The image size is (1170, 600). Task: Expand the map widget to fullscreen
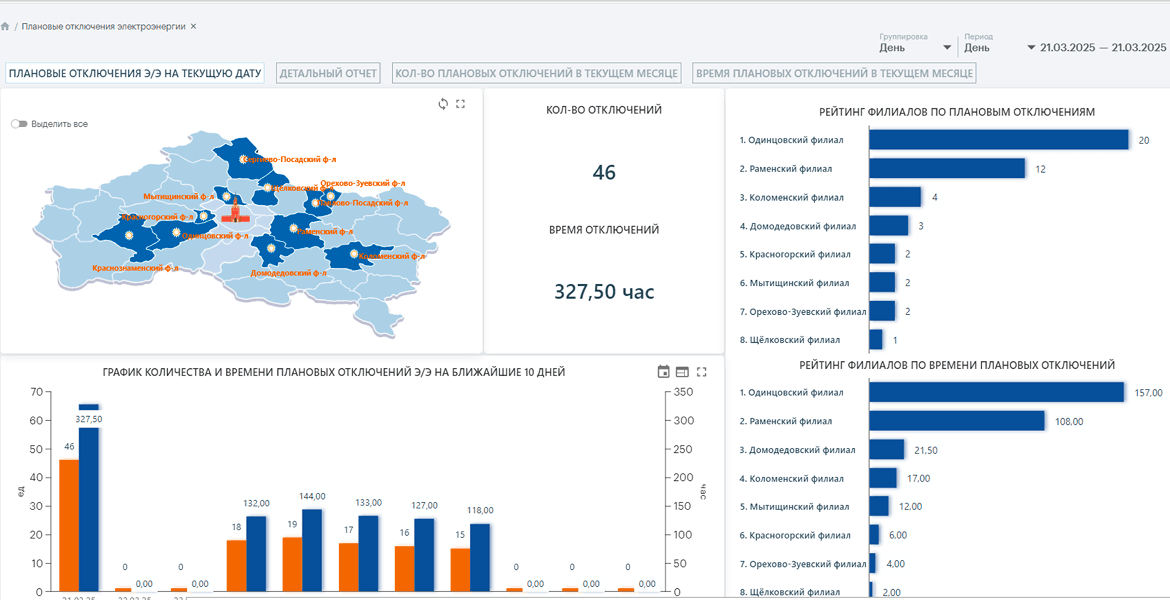point(460,104)
